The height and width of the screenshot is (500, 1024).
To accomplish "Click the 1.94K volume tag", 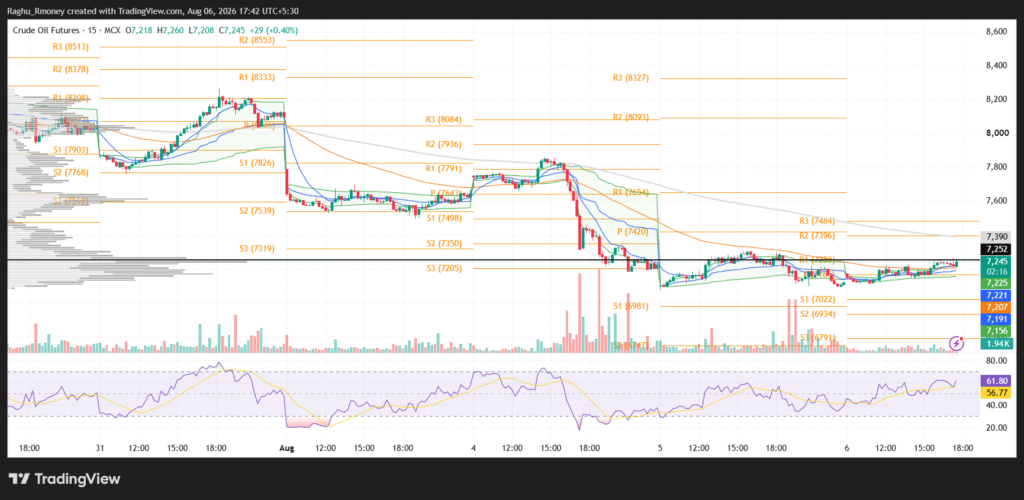I will (x=997, y=343).
